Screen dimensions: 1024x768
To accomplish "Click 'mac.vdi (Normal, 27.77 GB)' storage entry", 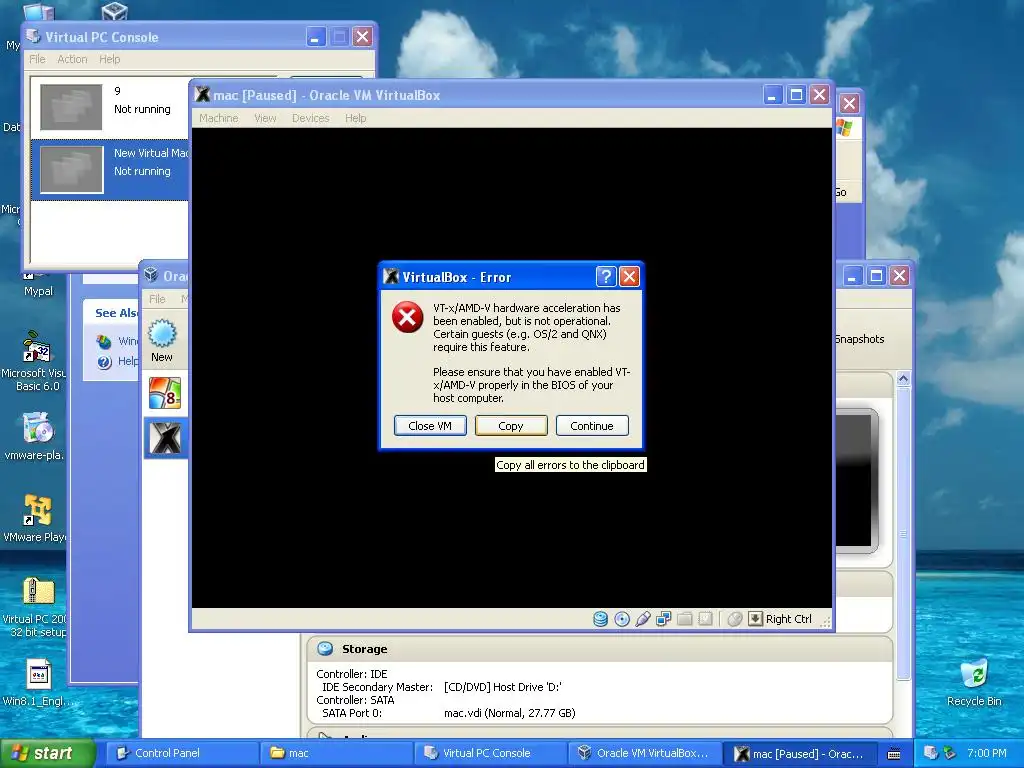I will click(x=509, y=713).
